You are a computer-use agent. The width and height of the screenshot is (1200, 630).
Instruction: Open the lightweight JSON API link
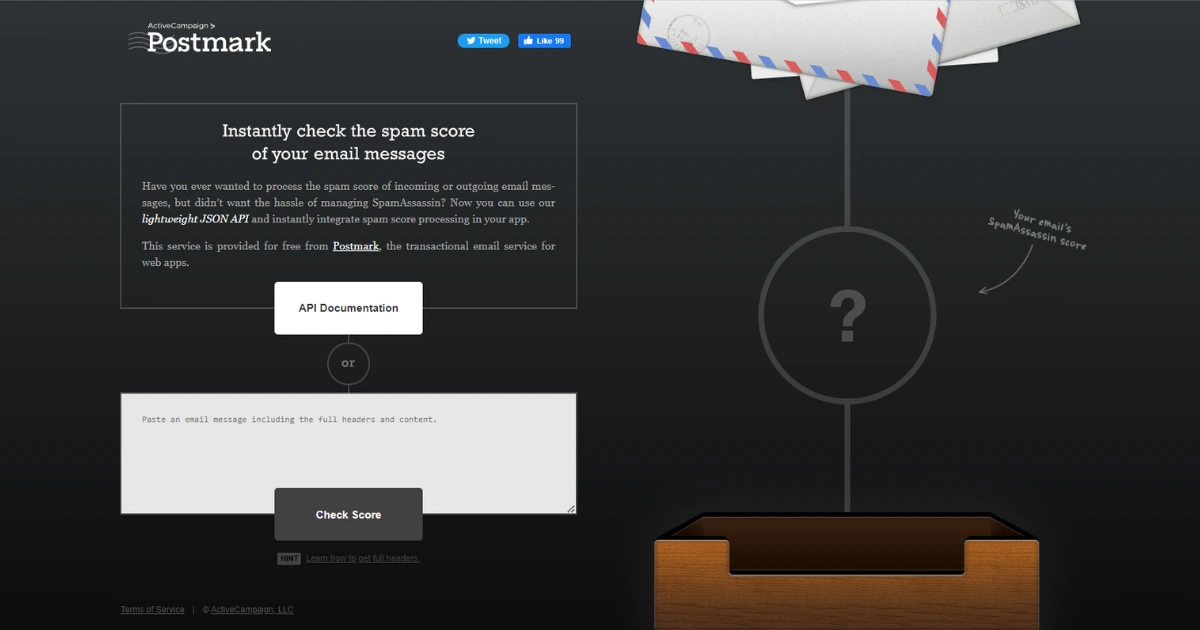195,219
